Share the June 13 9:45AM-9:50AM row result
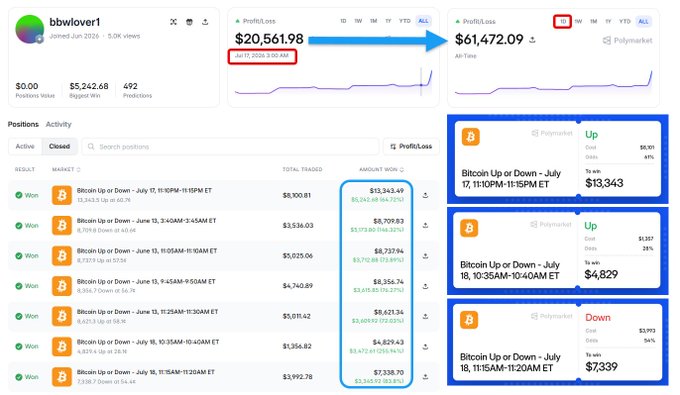Screen dimensions: 680x395 425,286
